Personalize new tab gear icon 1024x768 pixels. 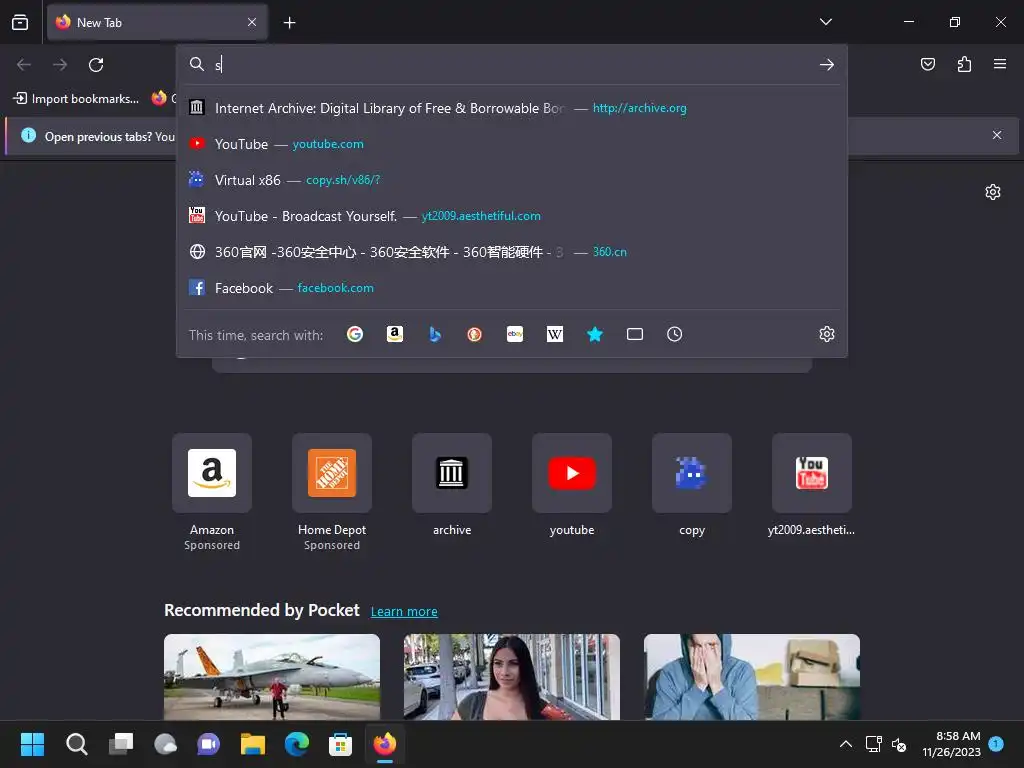coord(993,192)
